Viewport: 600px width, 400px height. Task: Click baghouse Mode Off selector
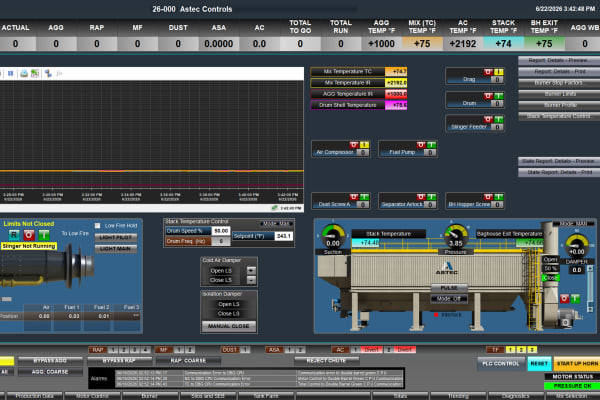[x=449, y=299]
